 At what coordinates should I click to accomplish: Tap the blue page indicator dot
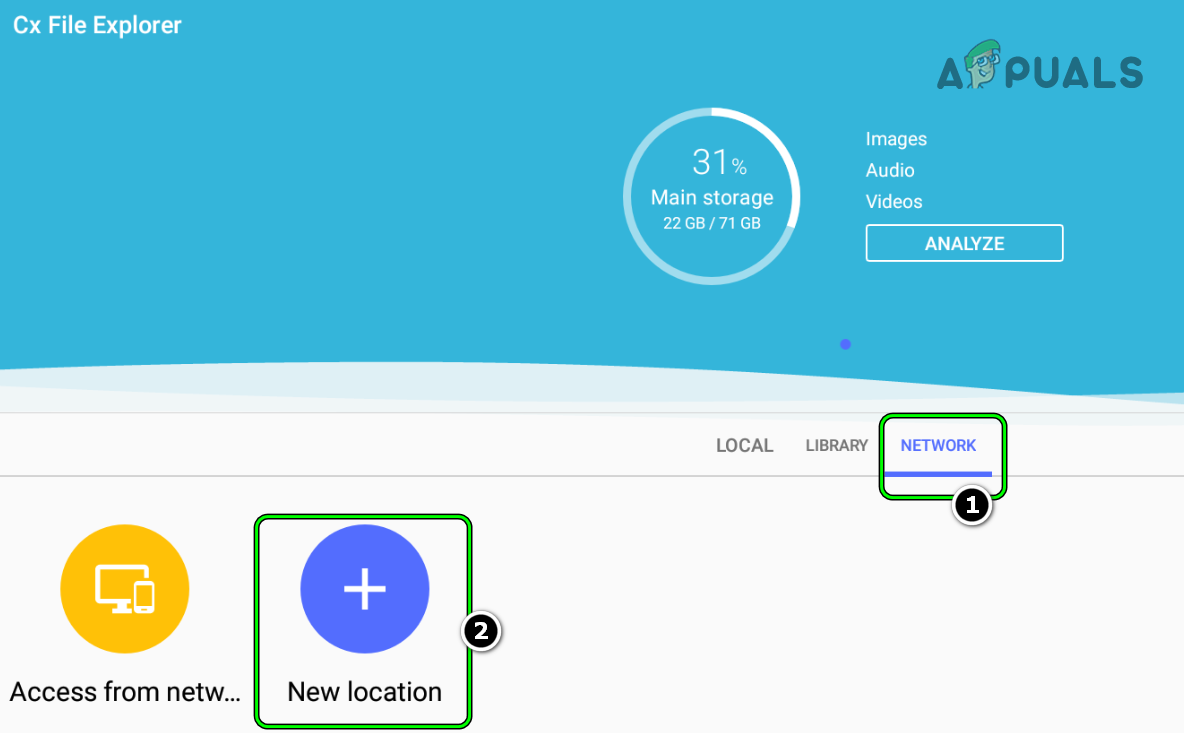tap(846, 344)
